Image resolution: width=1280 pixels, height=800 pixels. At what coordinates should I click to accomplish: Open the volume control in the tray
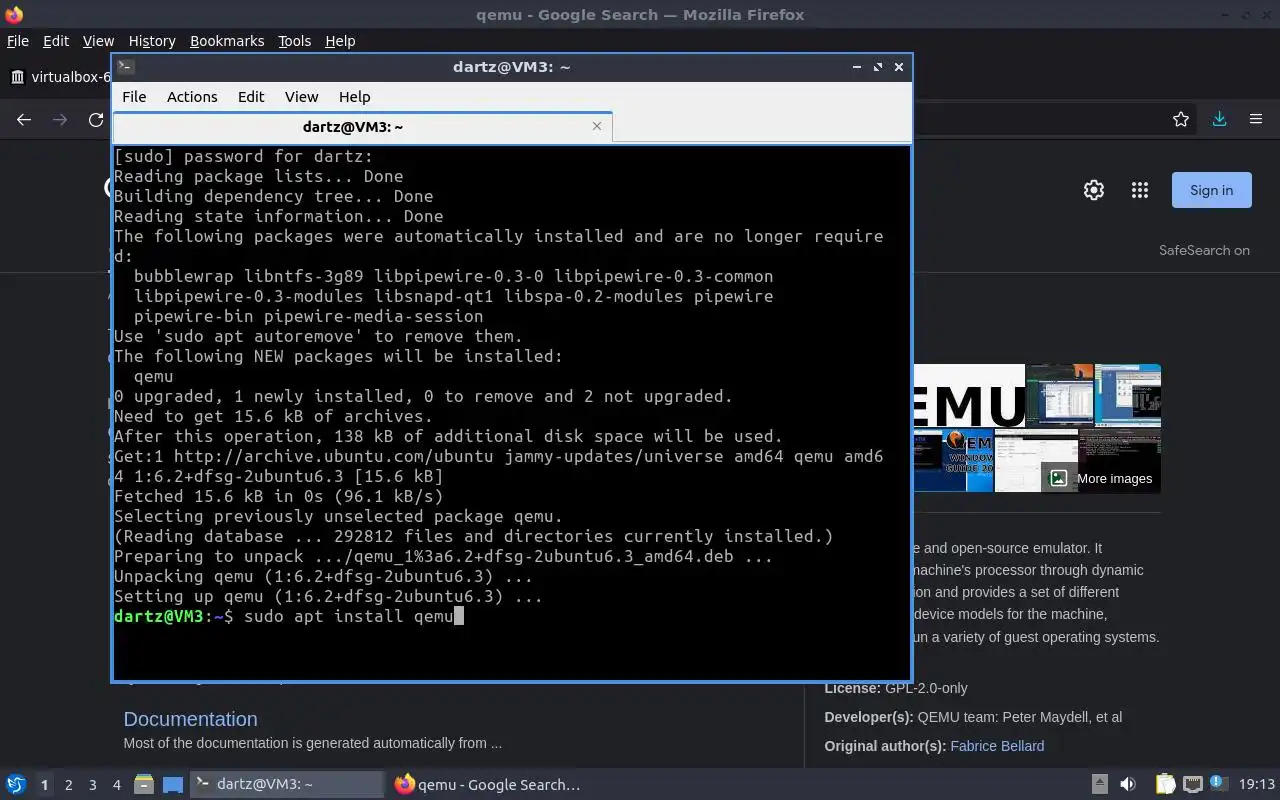(1128, 785)
